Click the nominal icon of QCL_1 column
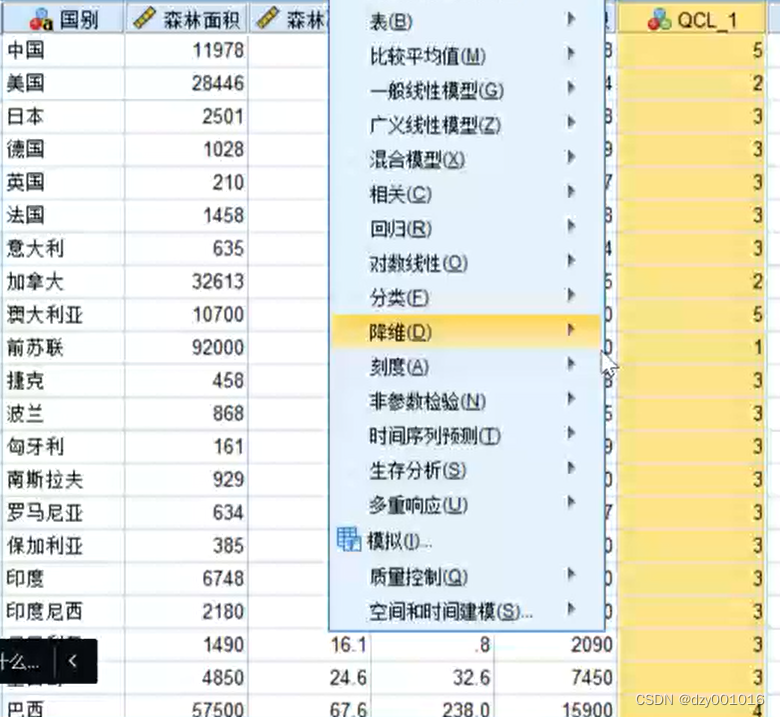This screenshot has width=780, height=717. click(659, 20)
